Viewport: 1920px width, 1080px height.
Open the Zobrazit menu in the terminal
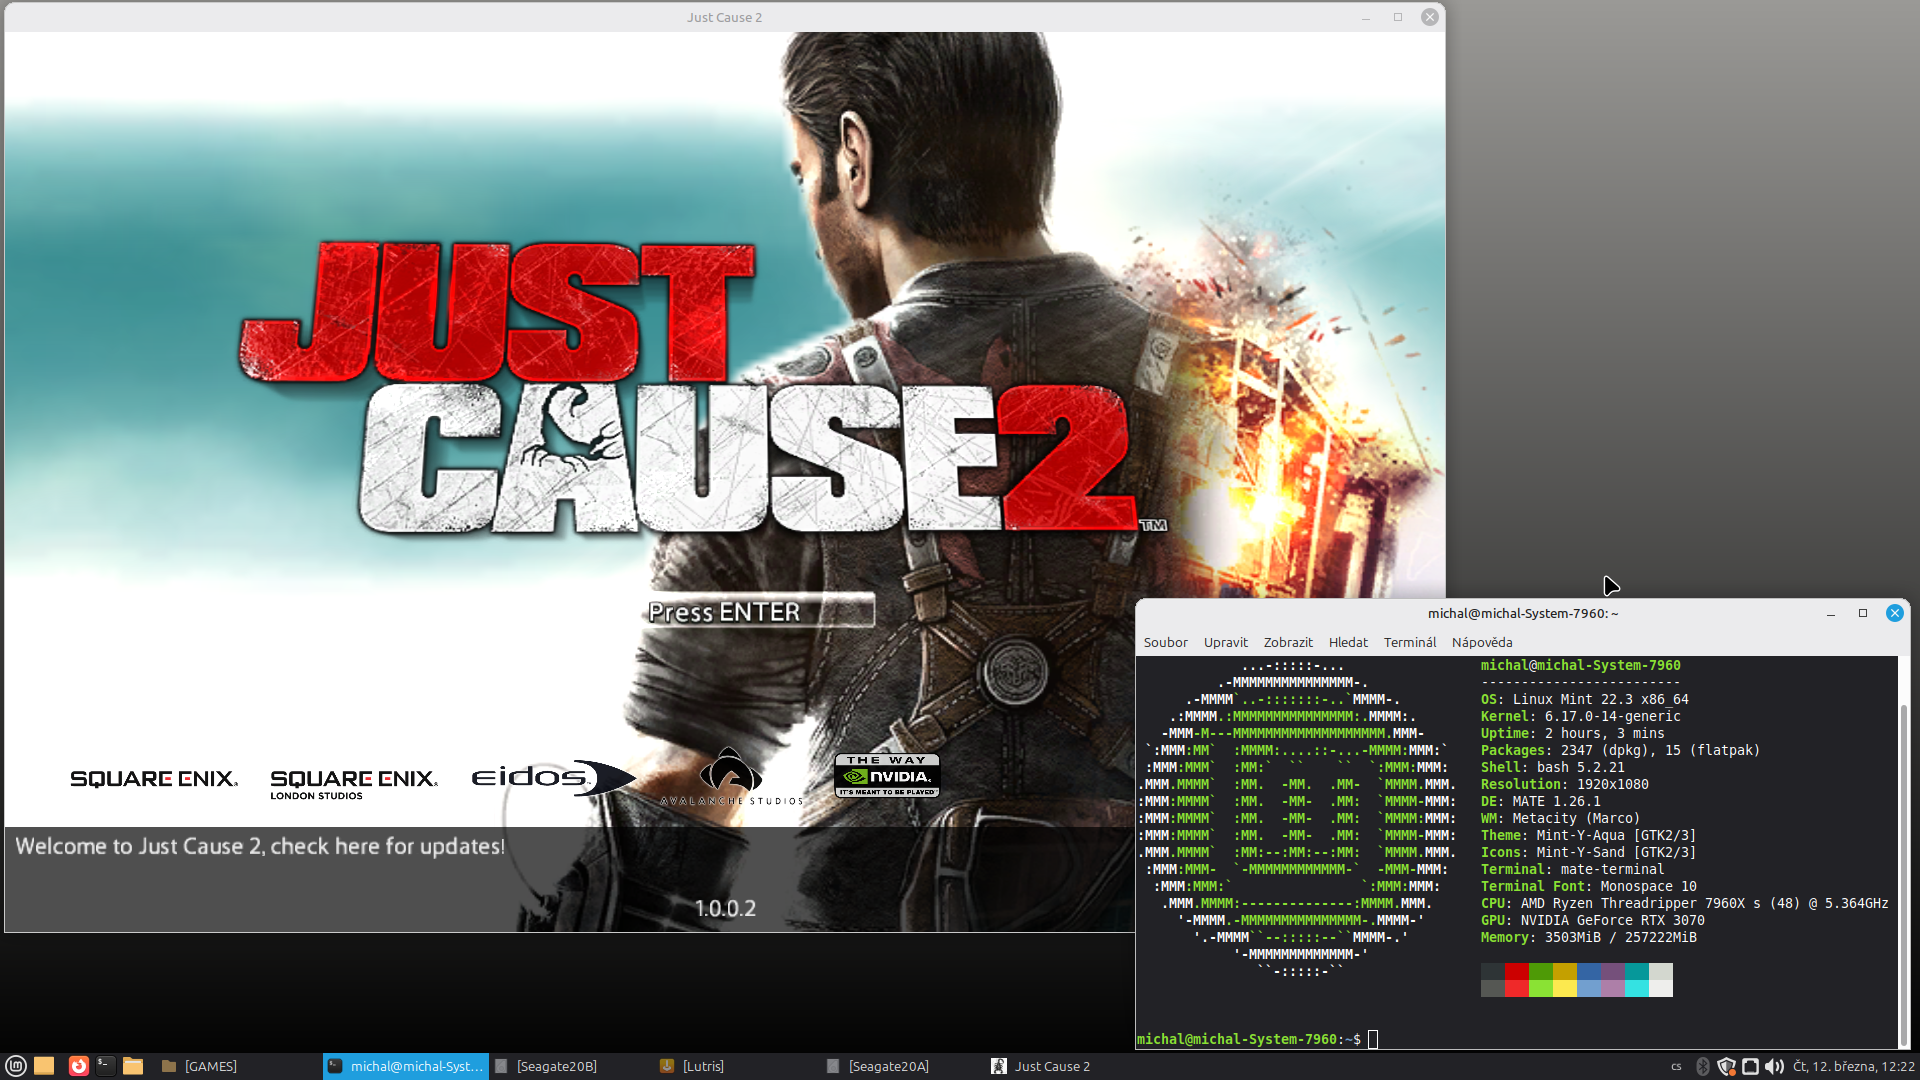coord(1287,642)
